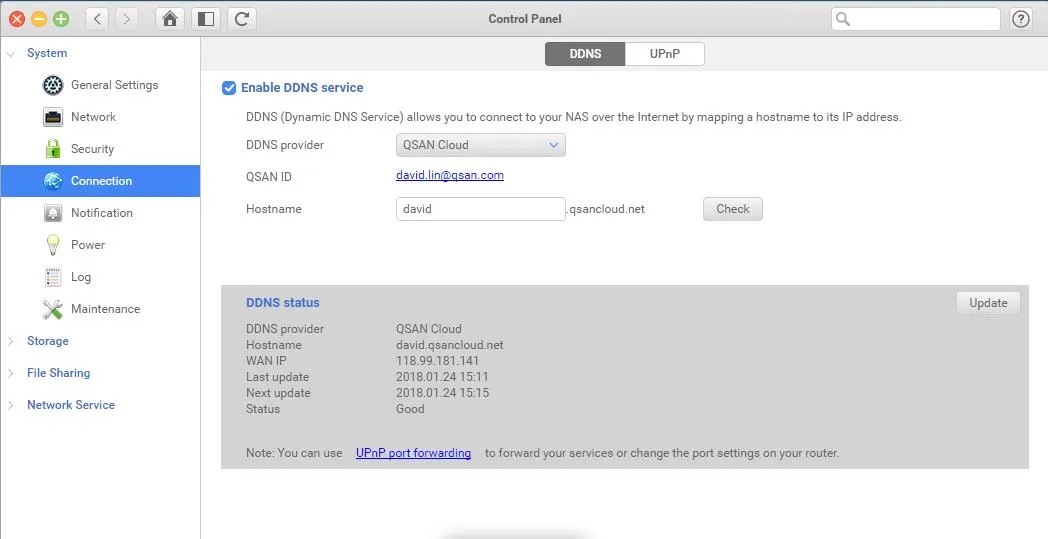Click the General Settings gear icon
The image size is (1048, 539).
pos(53,85)
